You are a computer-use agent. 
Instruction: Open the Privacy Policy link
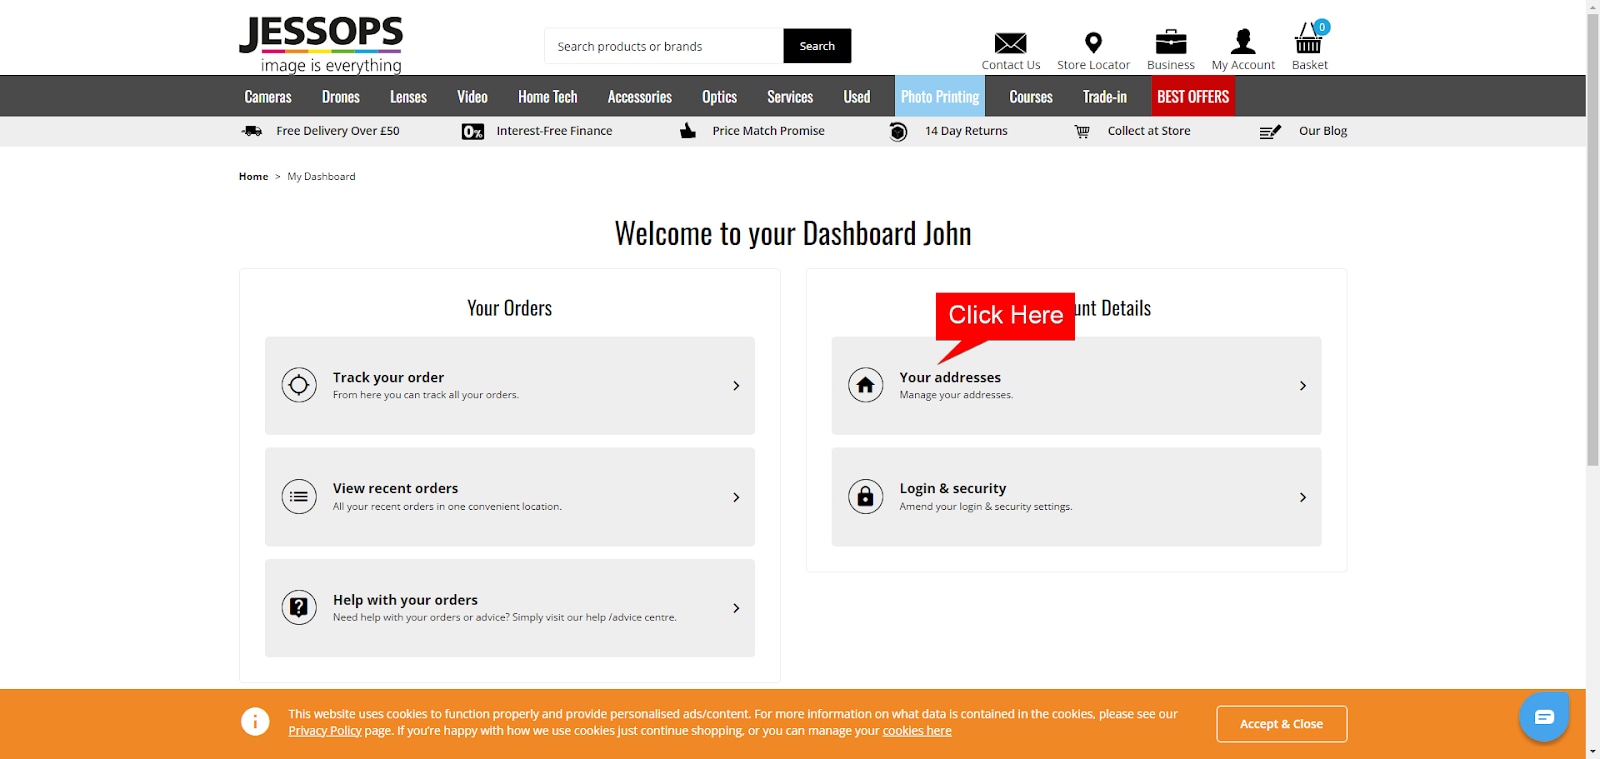tap(325, 731)
